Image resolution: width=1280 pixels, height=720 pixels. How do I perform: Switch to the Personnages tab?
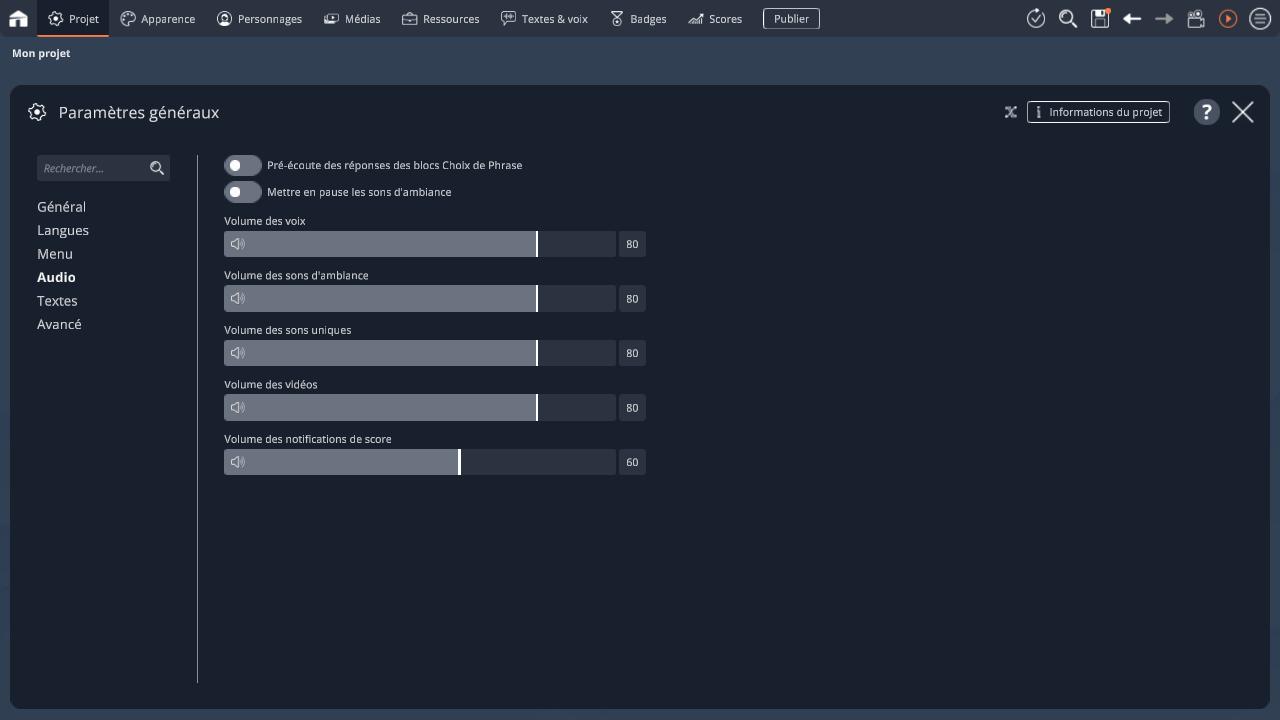[x=259, y=18]
